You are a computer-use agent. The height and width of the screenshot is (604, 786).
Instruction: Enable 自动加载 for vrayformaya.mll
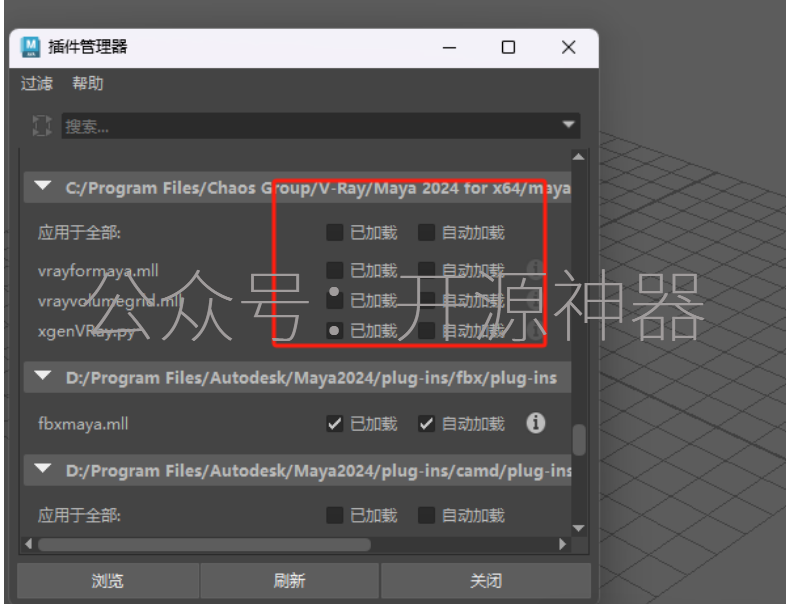(426, 270)
